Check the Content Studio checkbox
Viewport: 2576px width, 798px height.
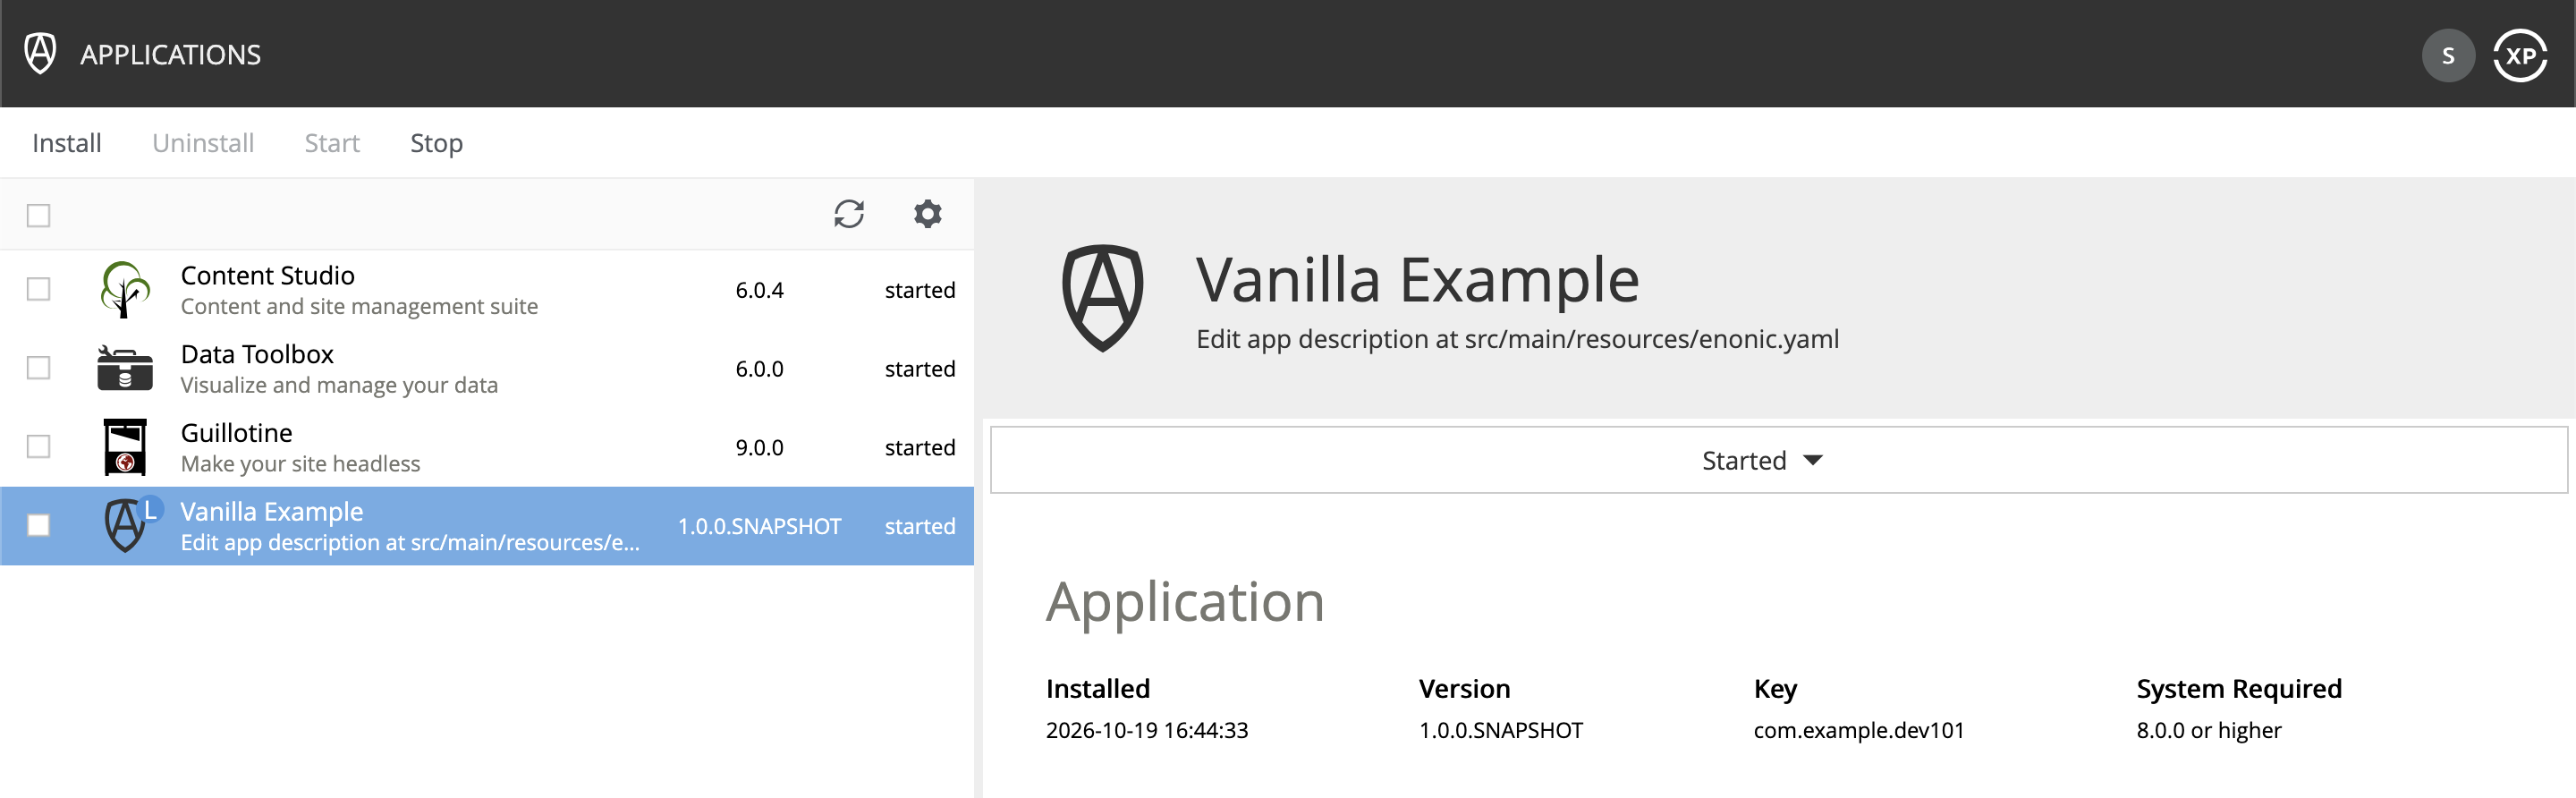pos(39,289)
